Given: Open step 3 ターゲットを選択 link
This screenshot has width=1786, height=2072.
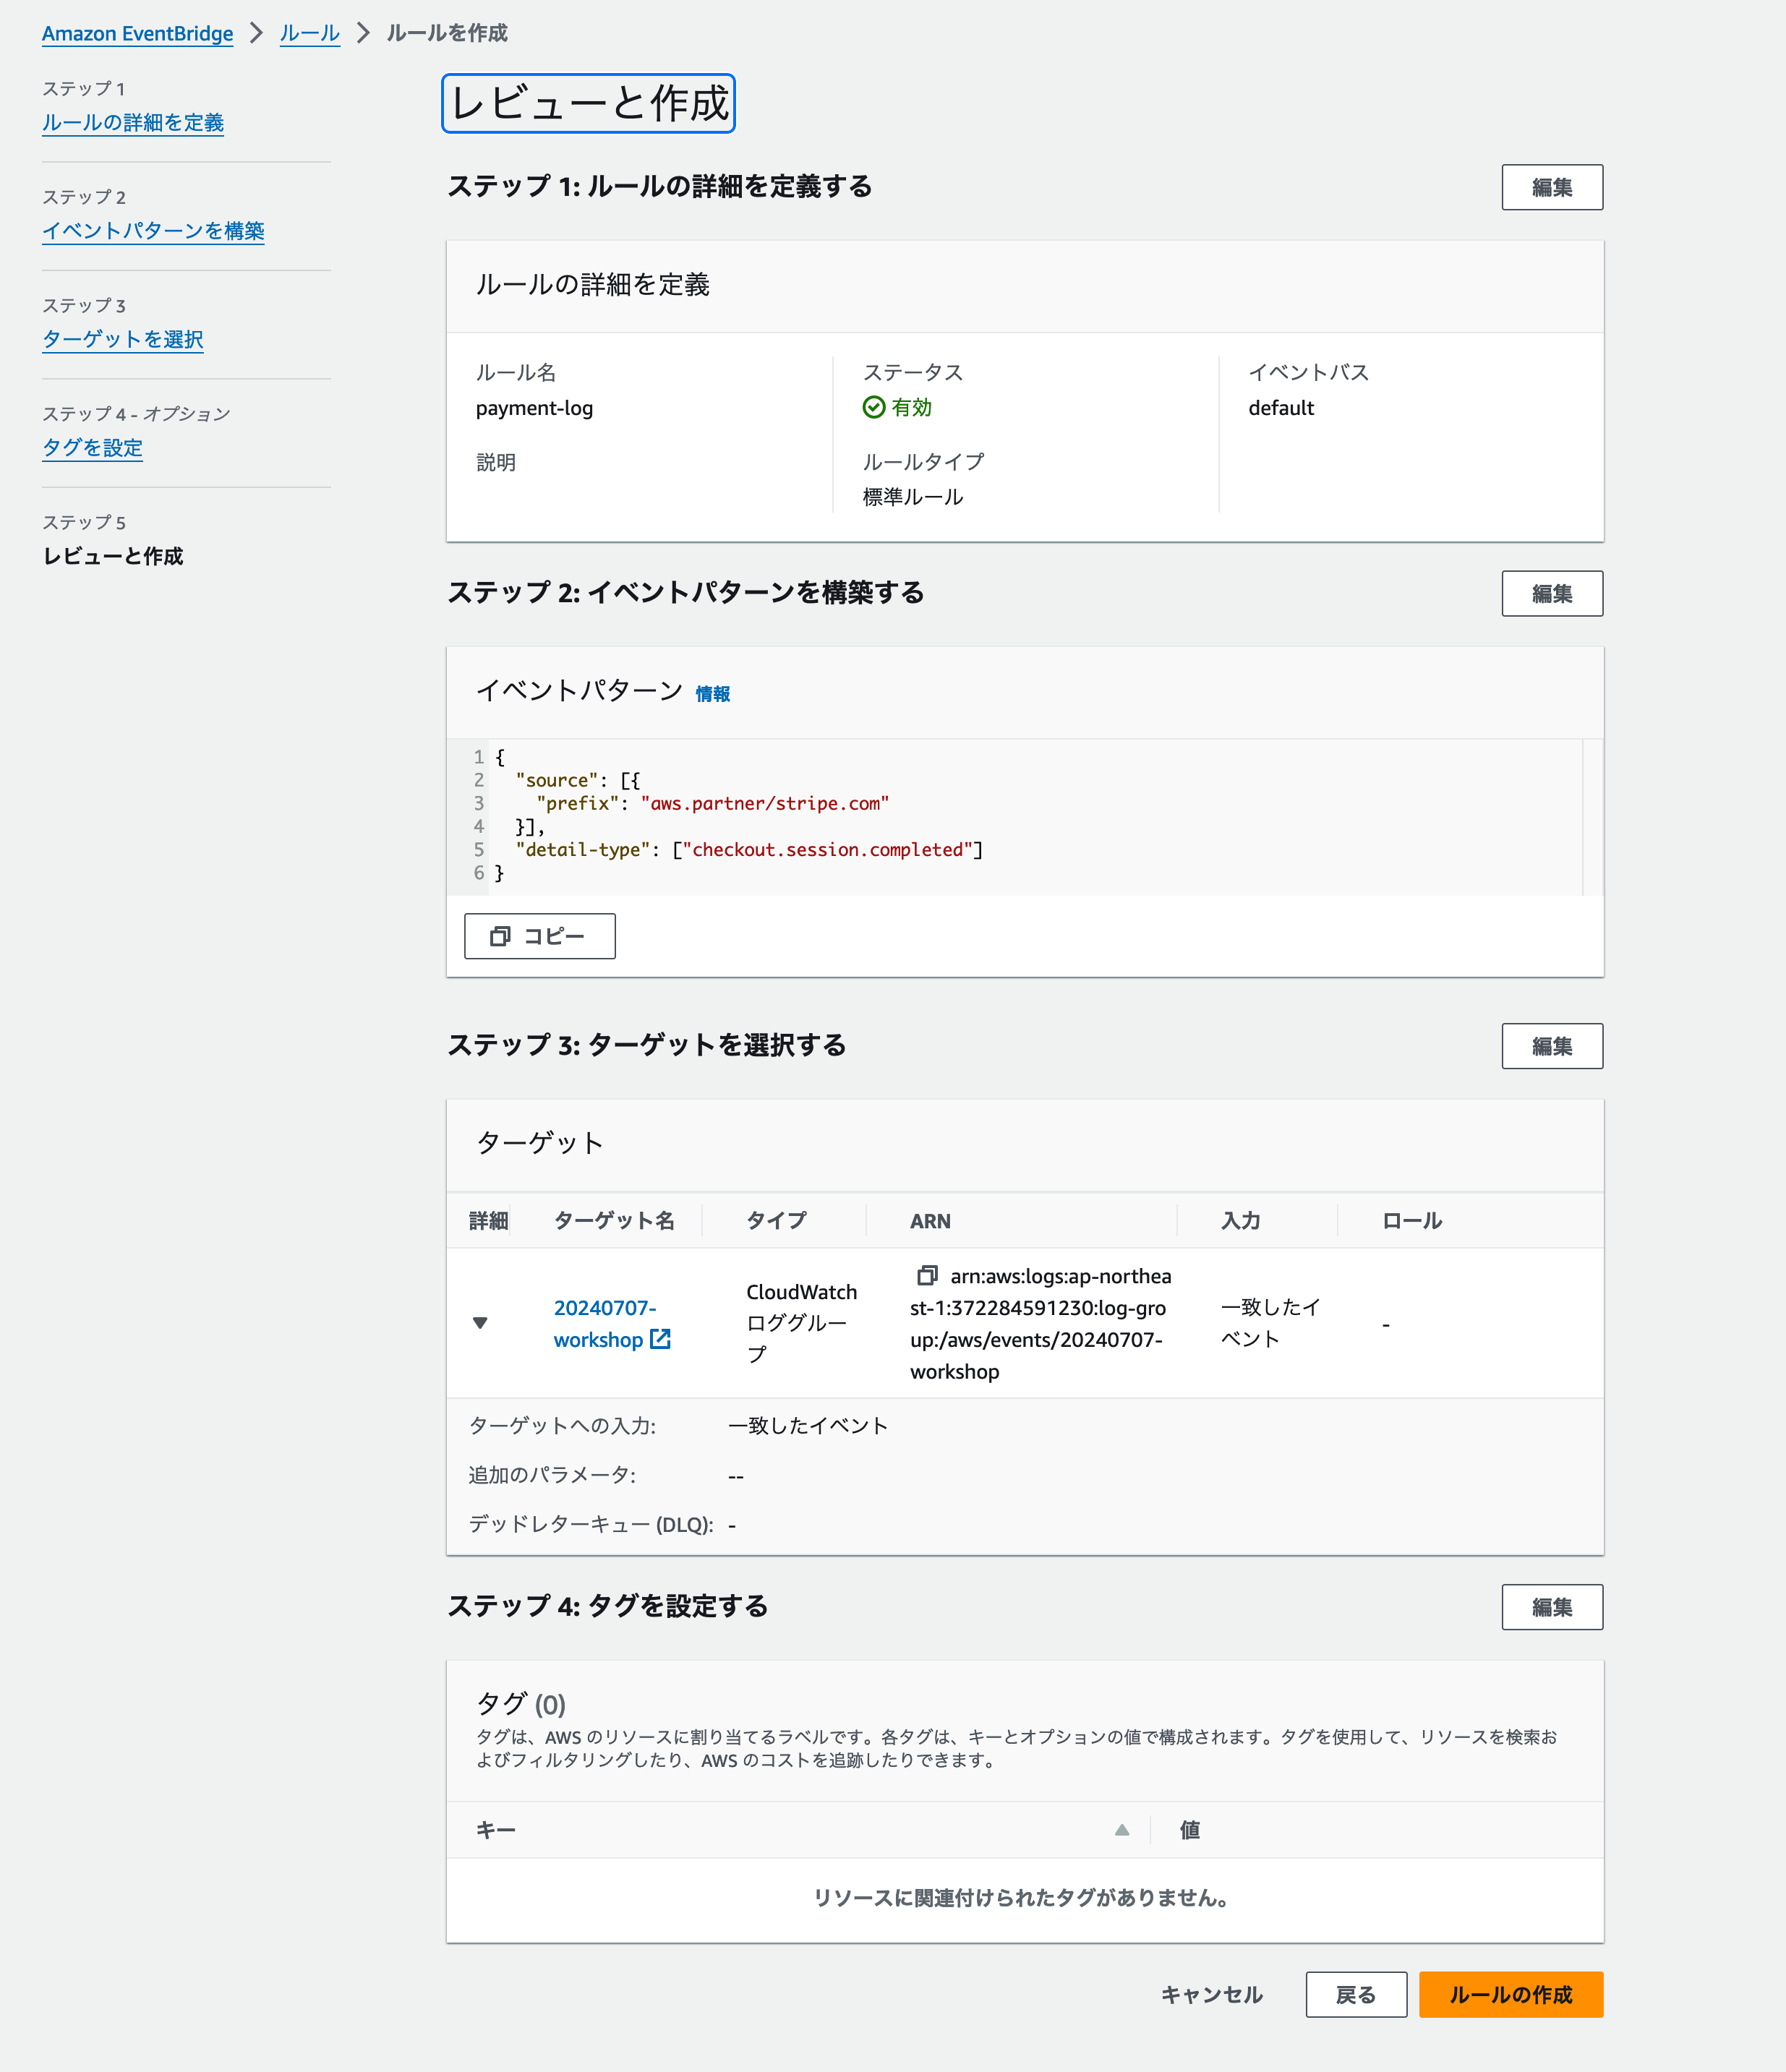Looking at the screenshot, I should [123, 339].
